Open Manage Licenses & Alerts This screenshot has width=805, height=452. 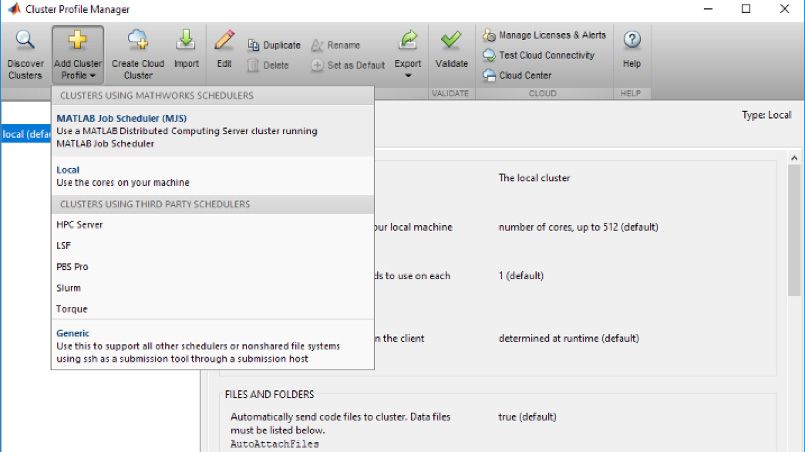pyautogui.click(x=545, y=35)
